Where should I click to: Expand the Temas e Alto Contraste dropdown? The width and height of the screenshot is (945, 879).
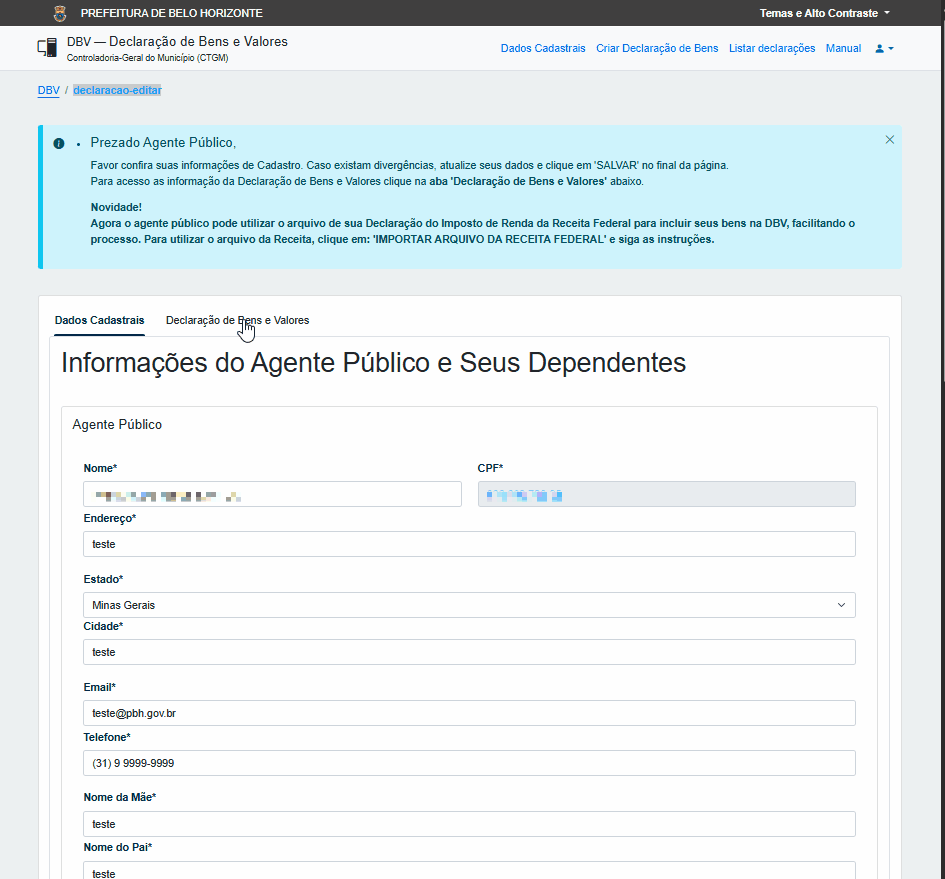pyautogui.click(x=824, y=13)
